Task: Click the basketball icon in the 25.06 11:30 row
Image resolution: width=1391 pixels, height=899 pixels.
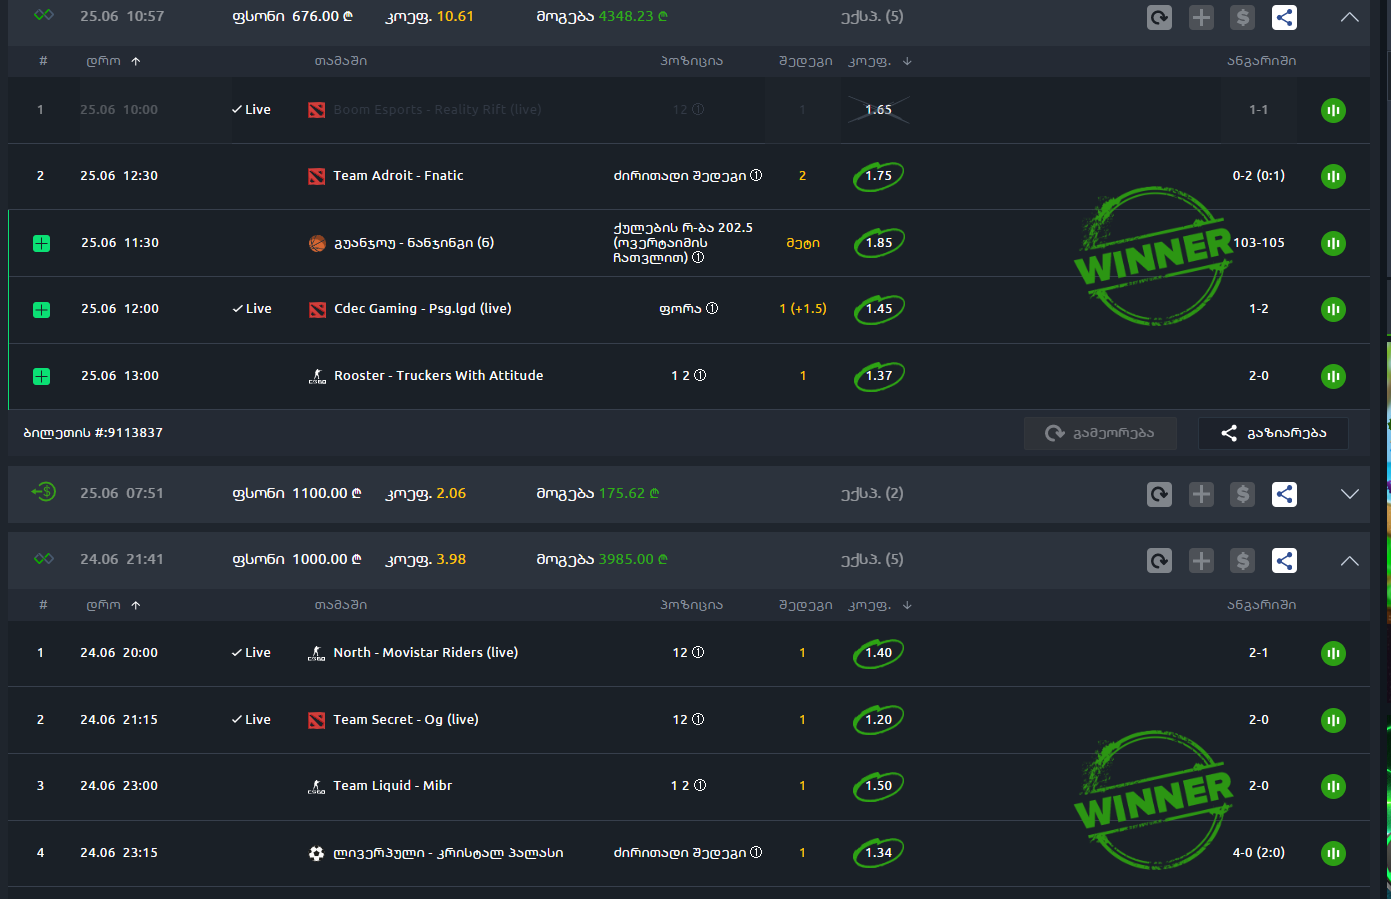Action: point(317,243)
